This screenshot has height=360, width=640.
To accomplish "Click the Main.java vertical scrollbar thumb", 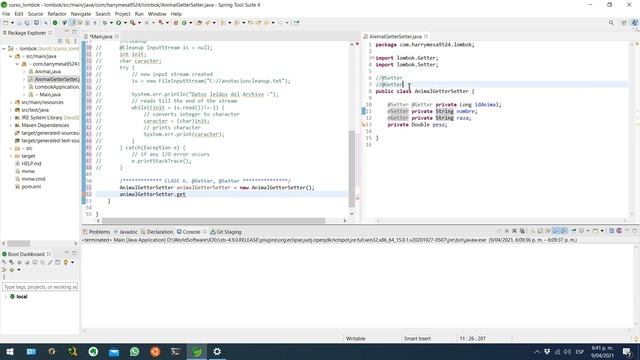I will tap(351, 169).
